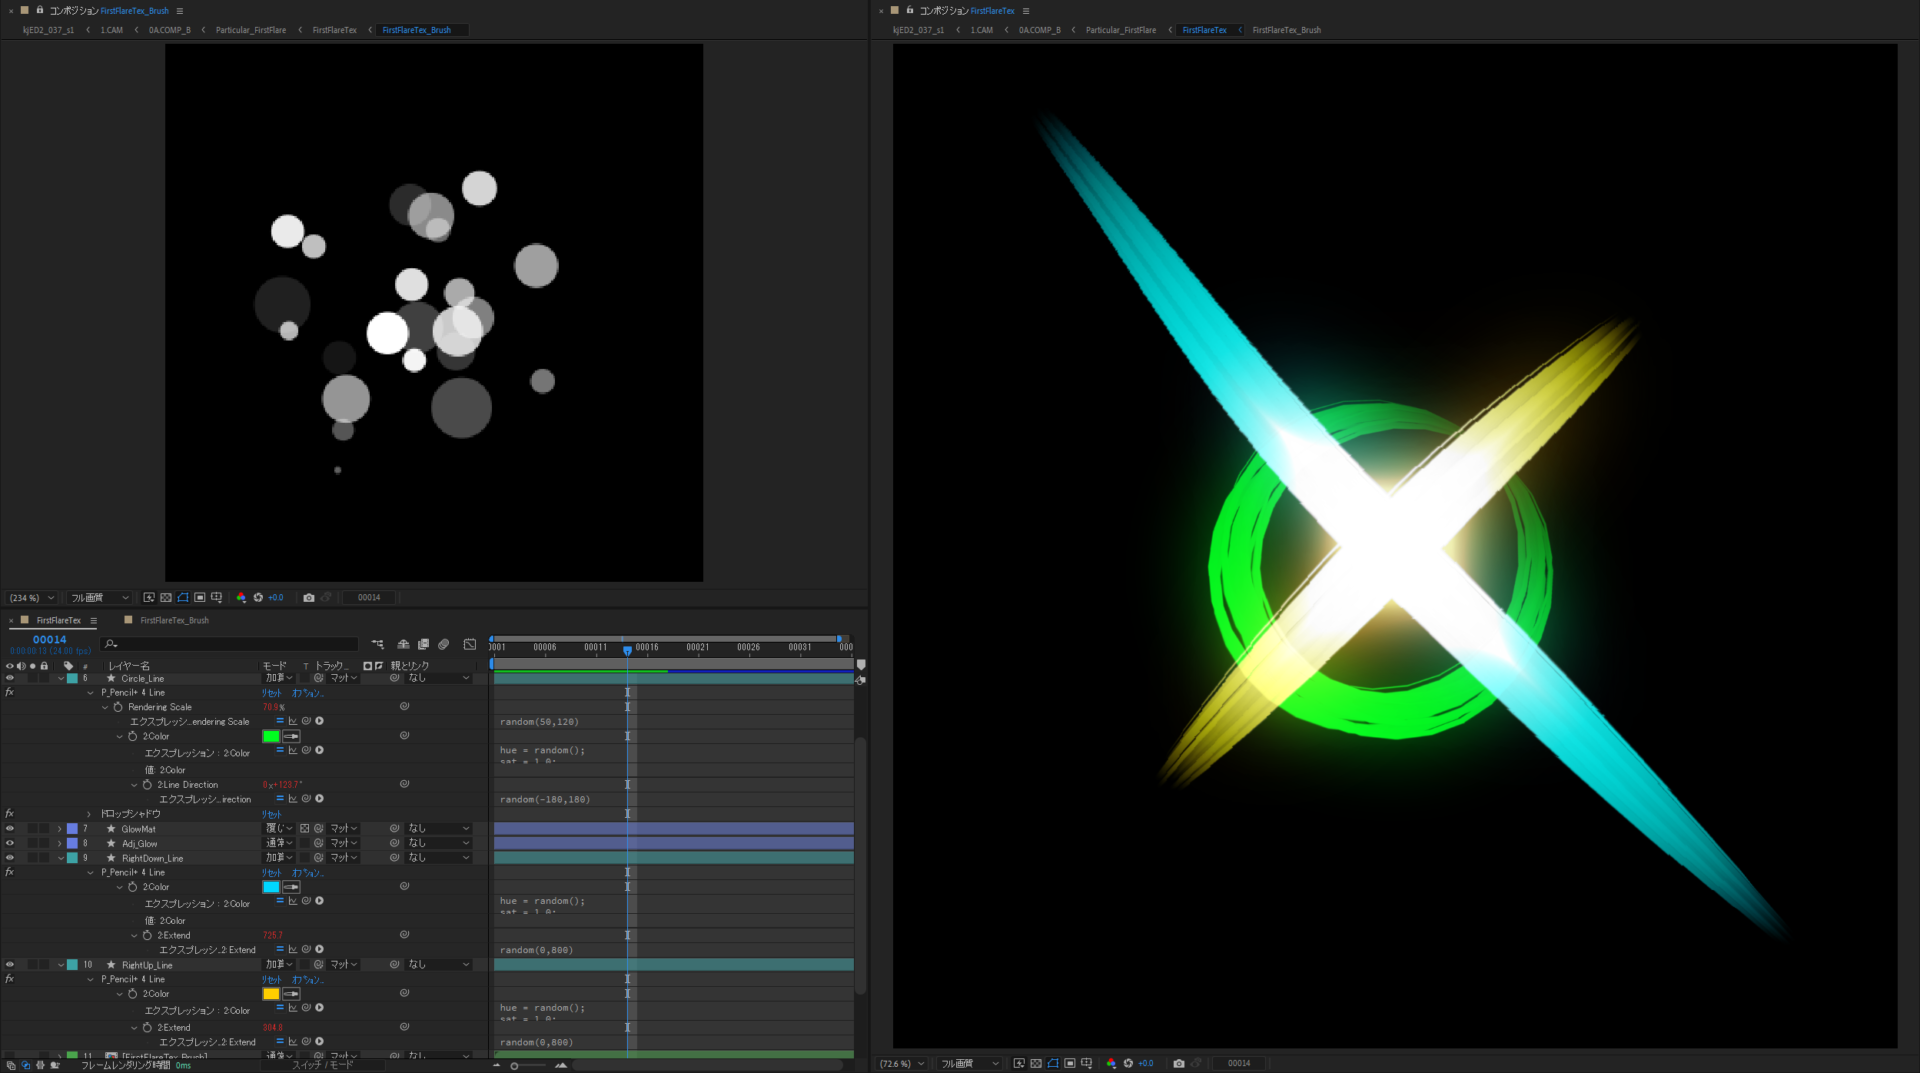Toggle region of interest in right viewer
Screen dimensions: 1920x1073
click(x=1070, y=1063)
